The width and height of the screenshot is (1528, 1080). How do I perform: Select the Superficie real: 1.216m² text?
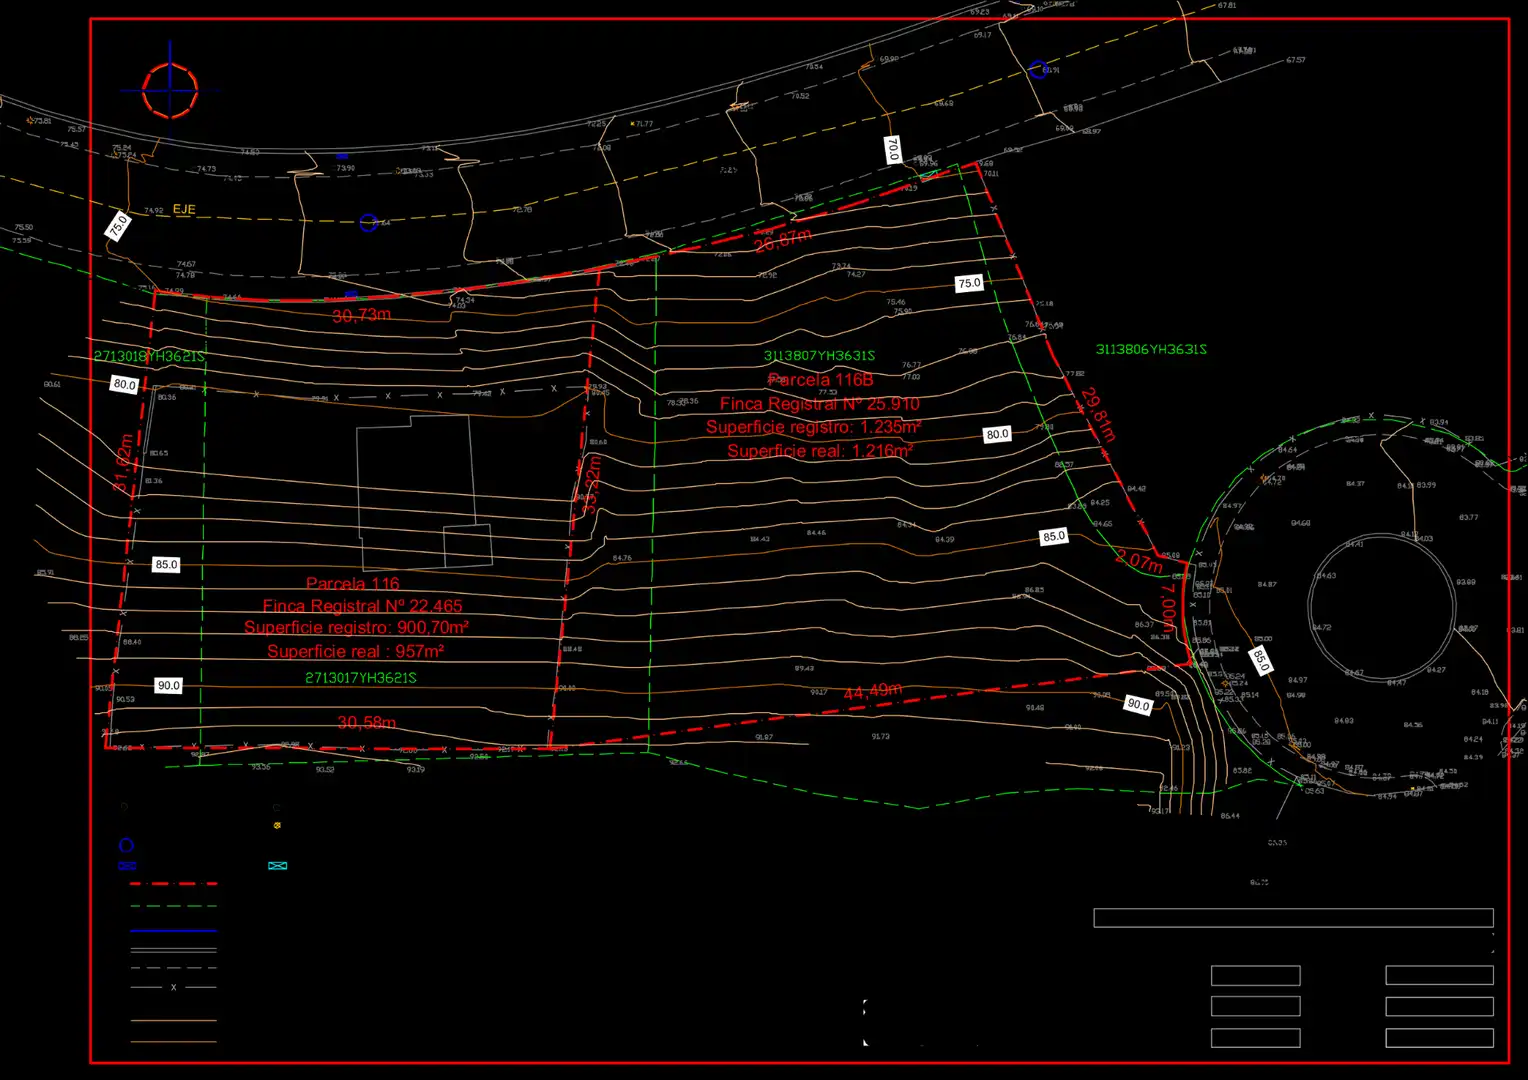[820, 451]
